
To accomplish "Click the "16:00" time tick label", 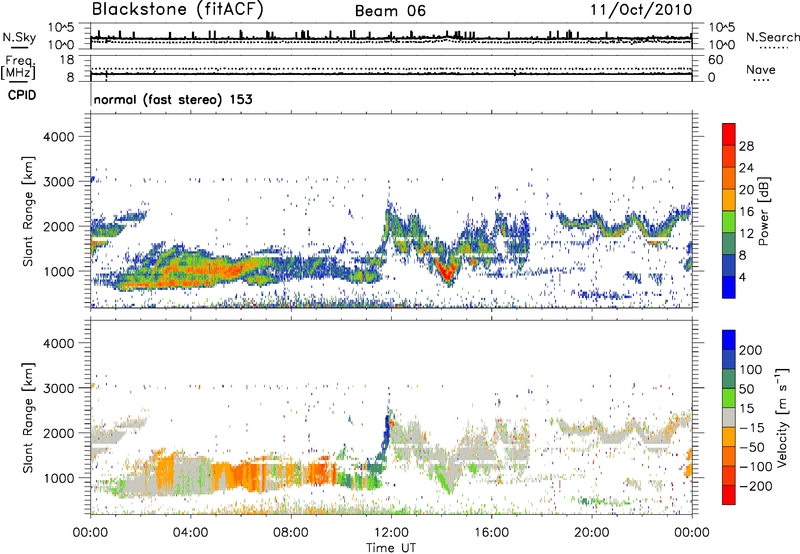I will [x=491, y=533].
